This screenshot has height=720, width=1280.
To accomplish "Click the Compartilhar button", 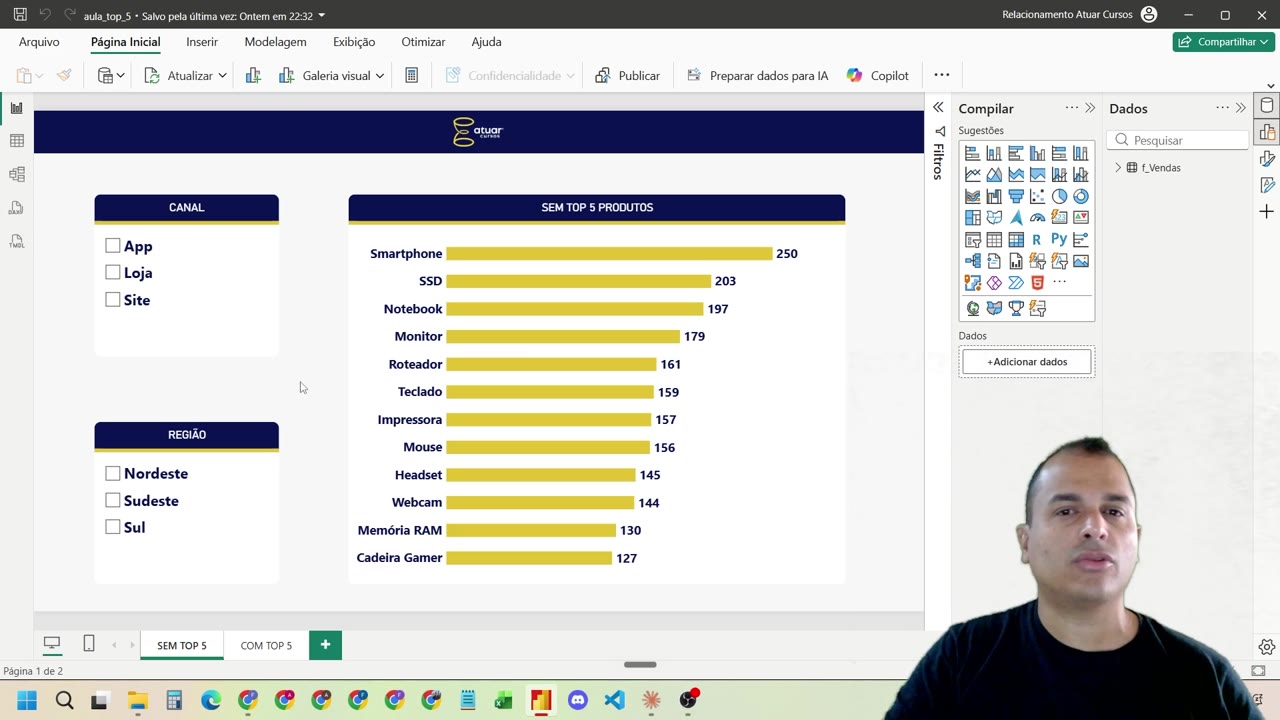I will pyautogui.click(x=1224, y=42).
